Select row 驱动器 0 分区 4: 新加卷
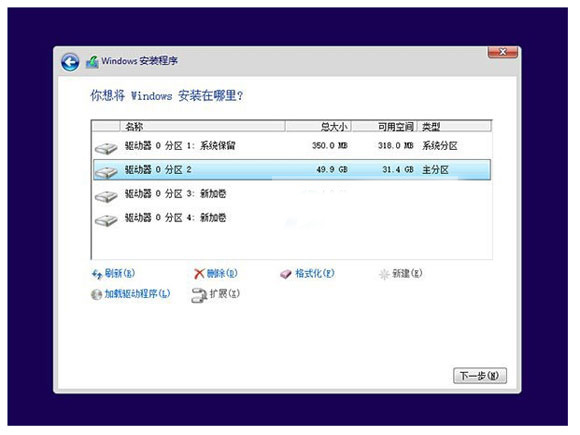The width and height of the screenshot is (580, 435). point(292,218)
